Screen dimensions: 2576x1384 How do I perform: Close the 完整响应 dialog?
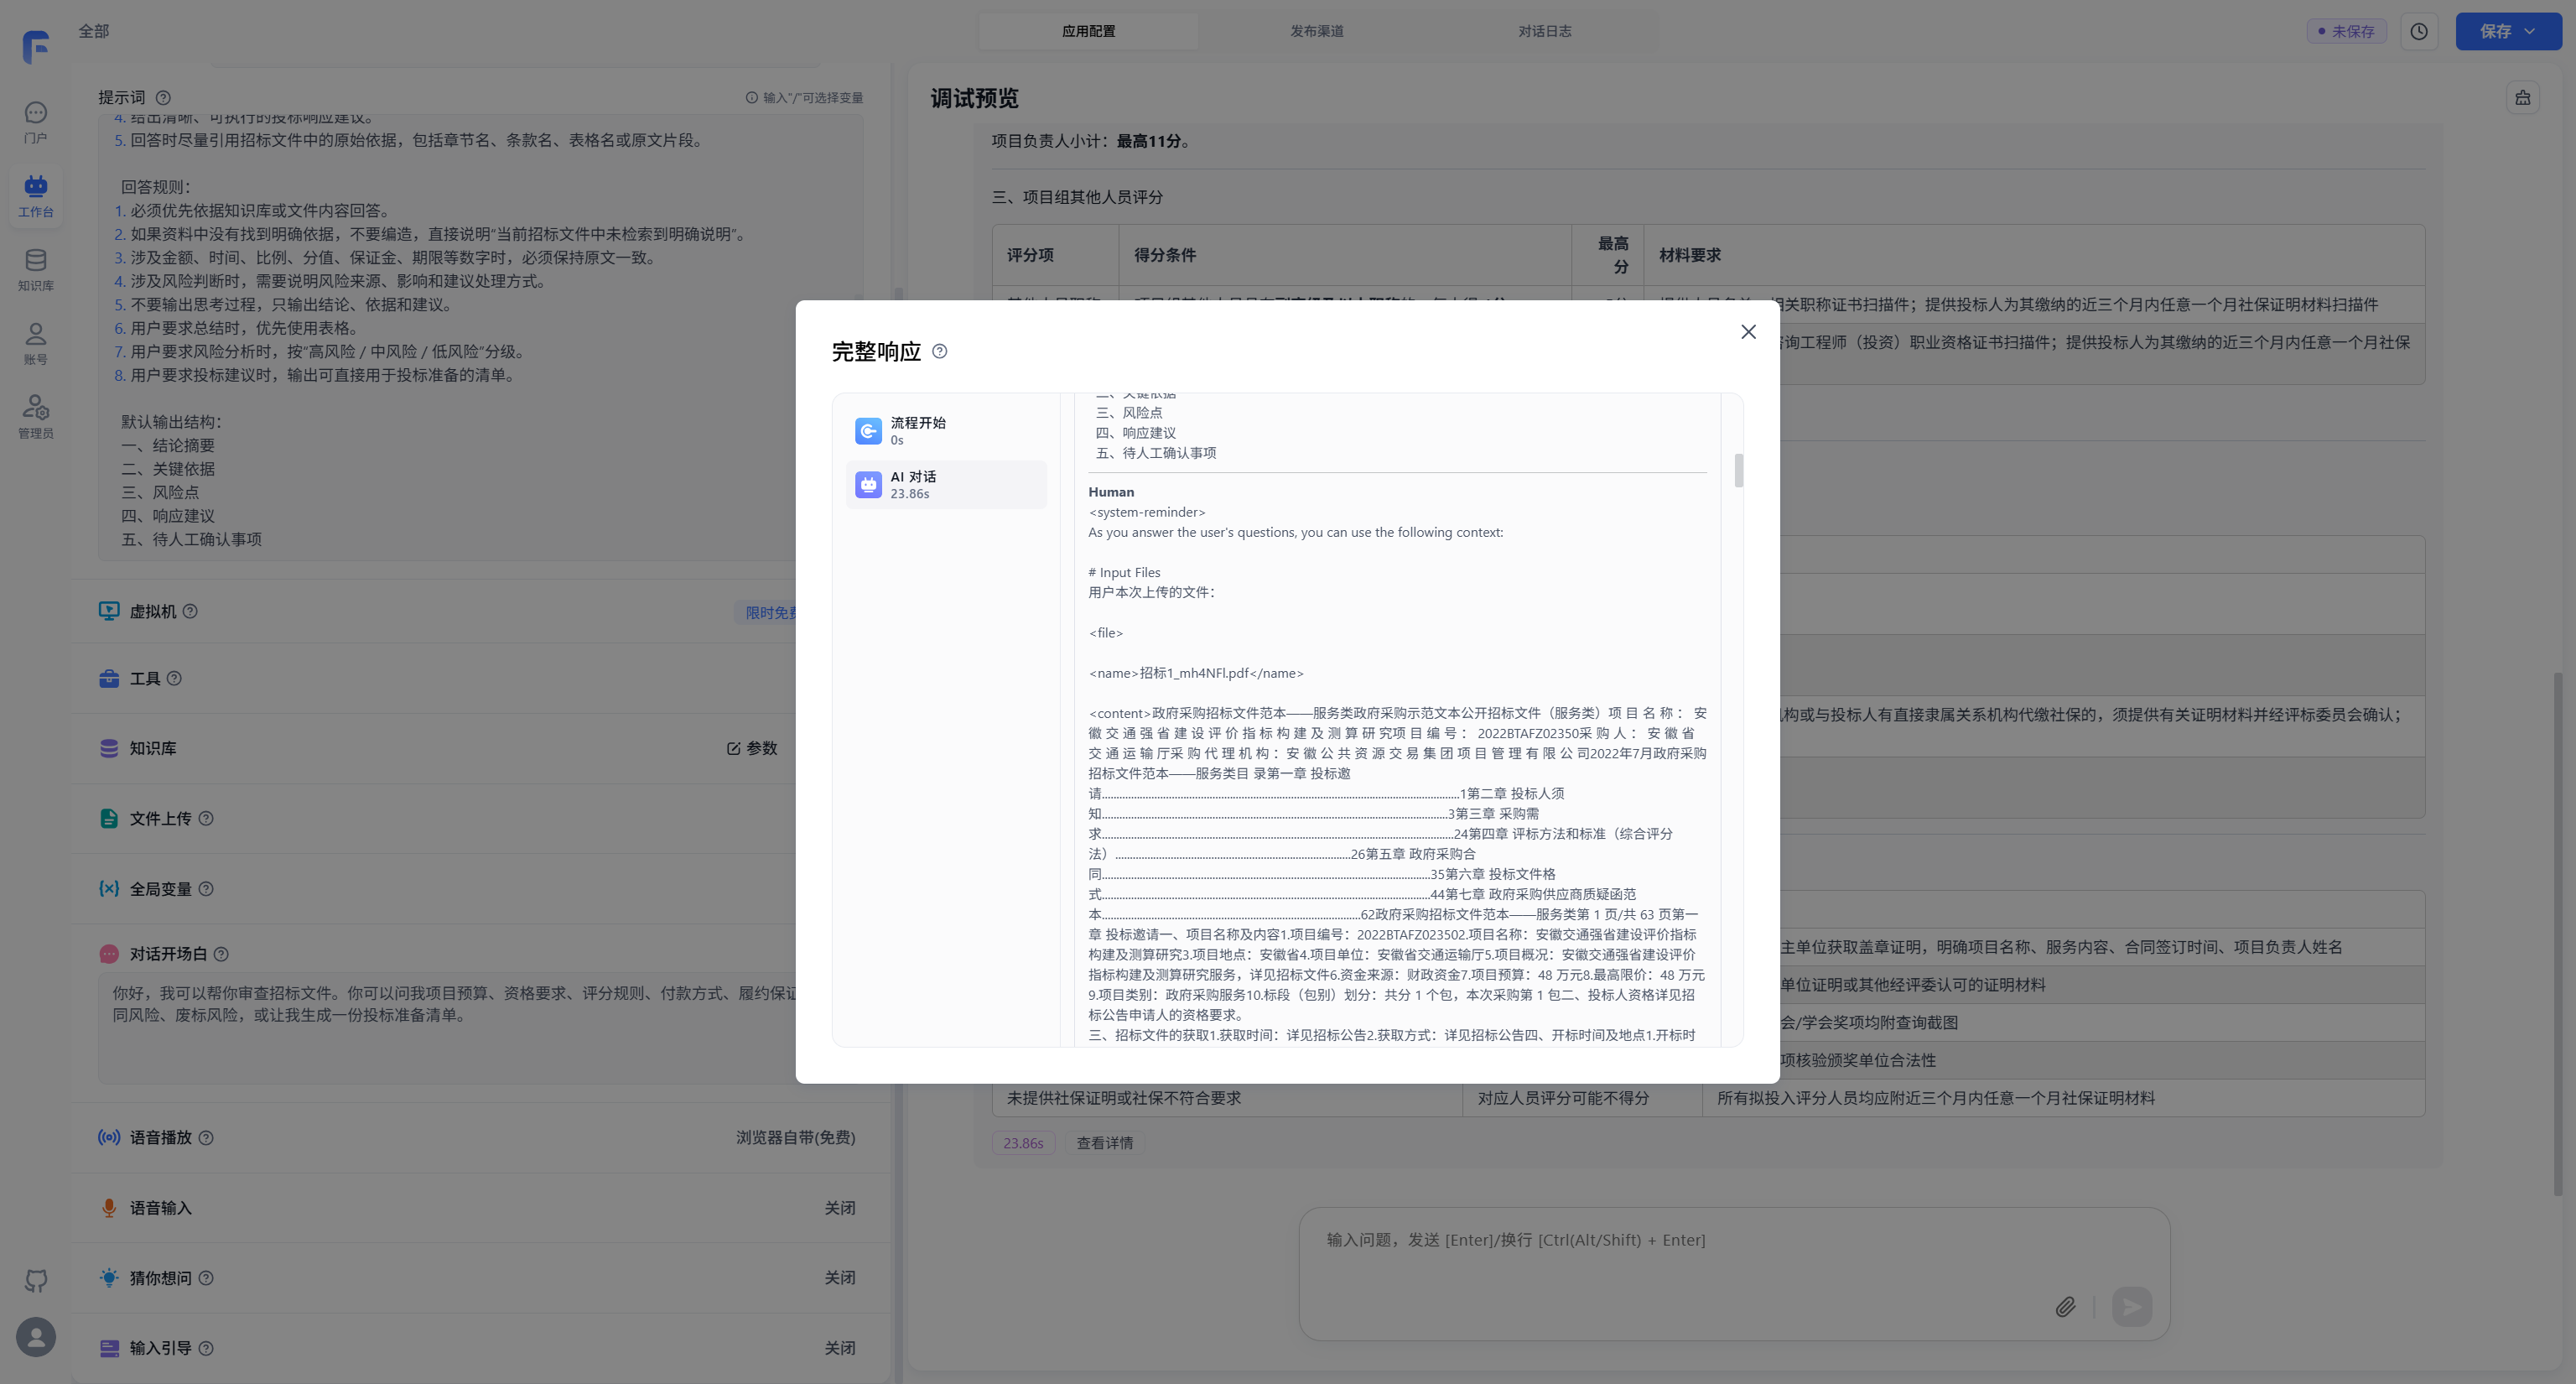[1748, 332]
